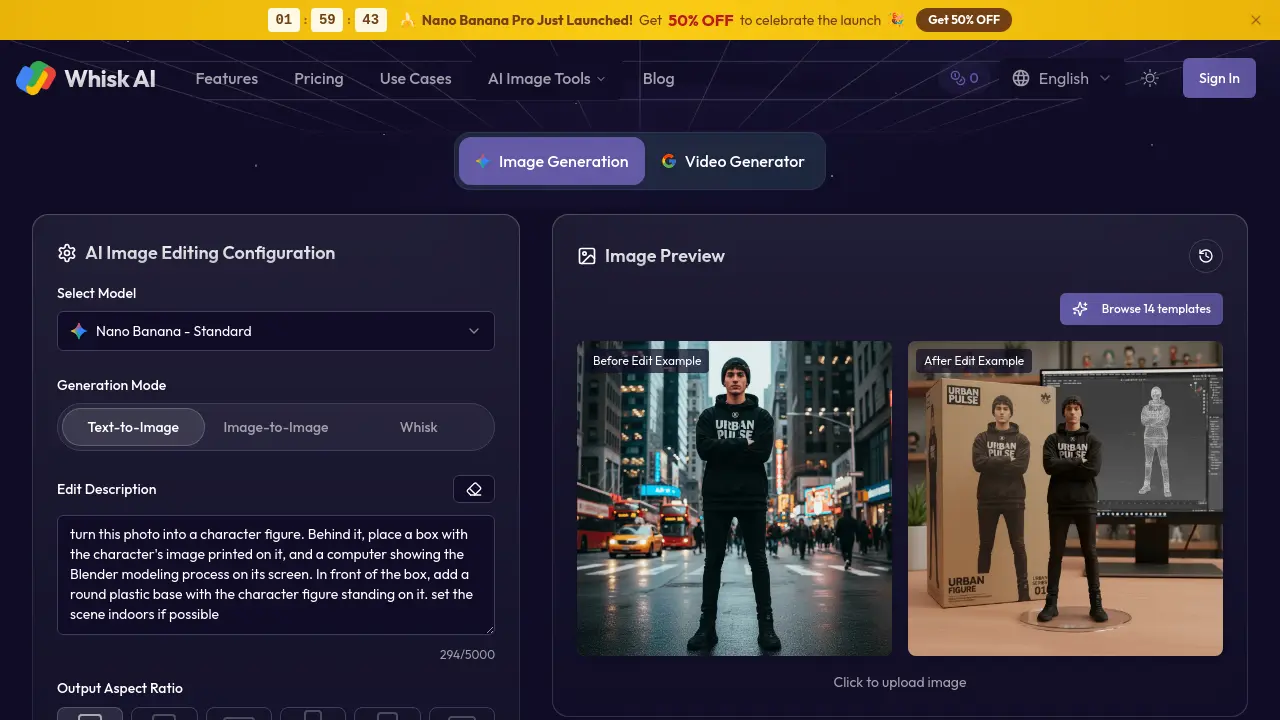Click the sparkle icon in Browse templates button

pos(1080,309)
